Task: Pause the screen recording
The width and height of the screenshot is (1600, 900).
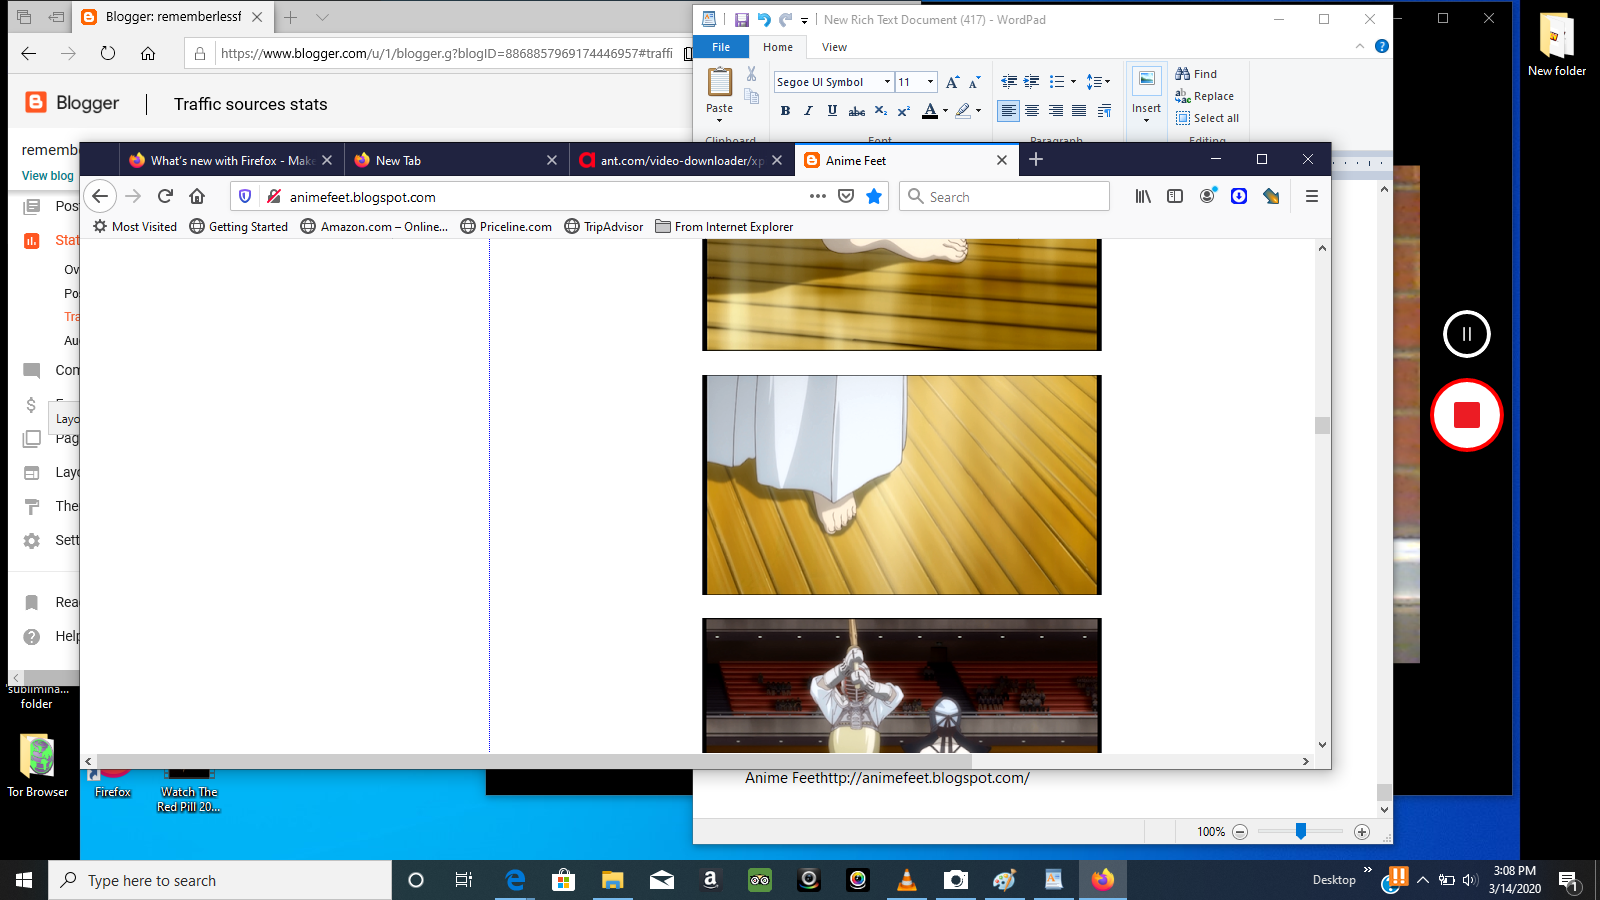Action: click(x=1467, y=334)
